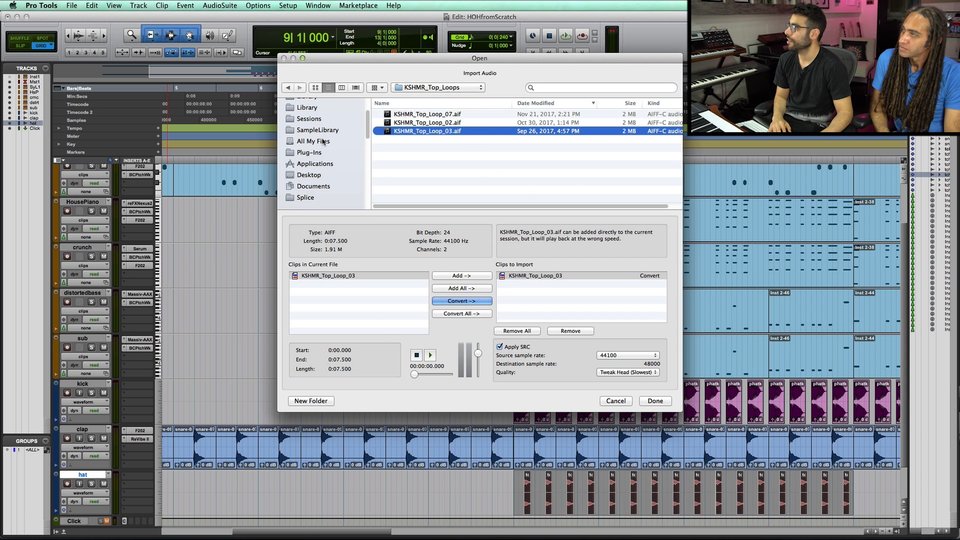960x540 pixels.
Task: Click the New Folder button
Action: (311, 401)
